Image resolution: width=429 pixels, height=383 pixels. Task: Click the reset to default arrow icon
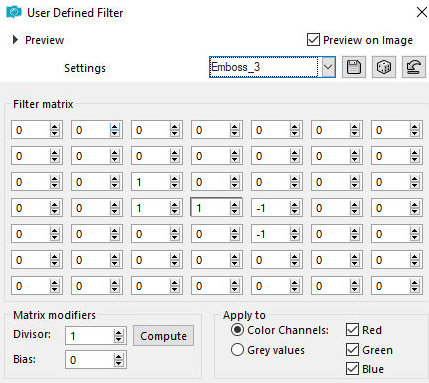pyautogui.click(x=414, y=67)
